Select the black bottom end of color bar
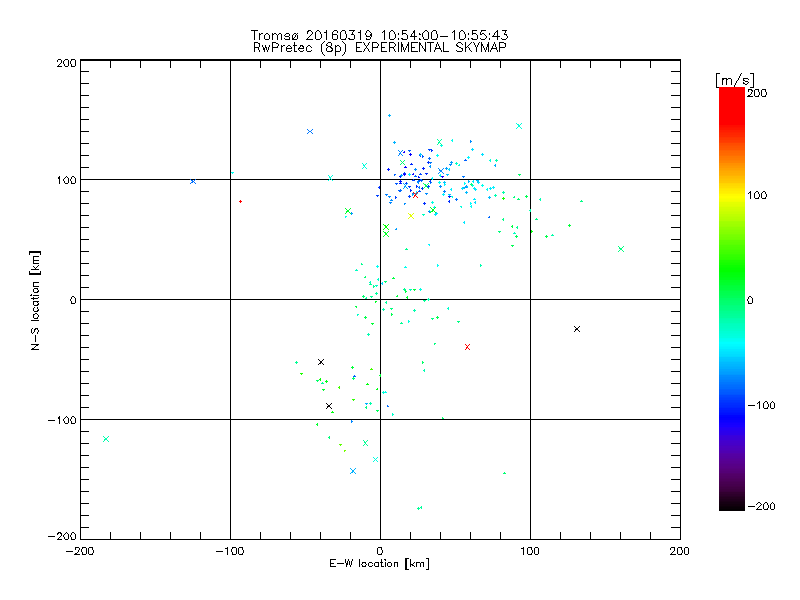 coord(732,505)
